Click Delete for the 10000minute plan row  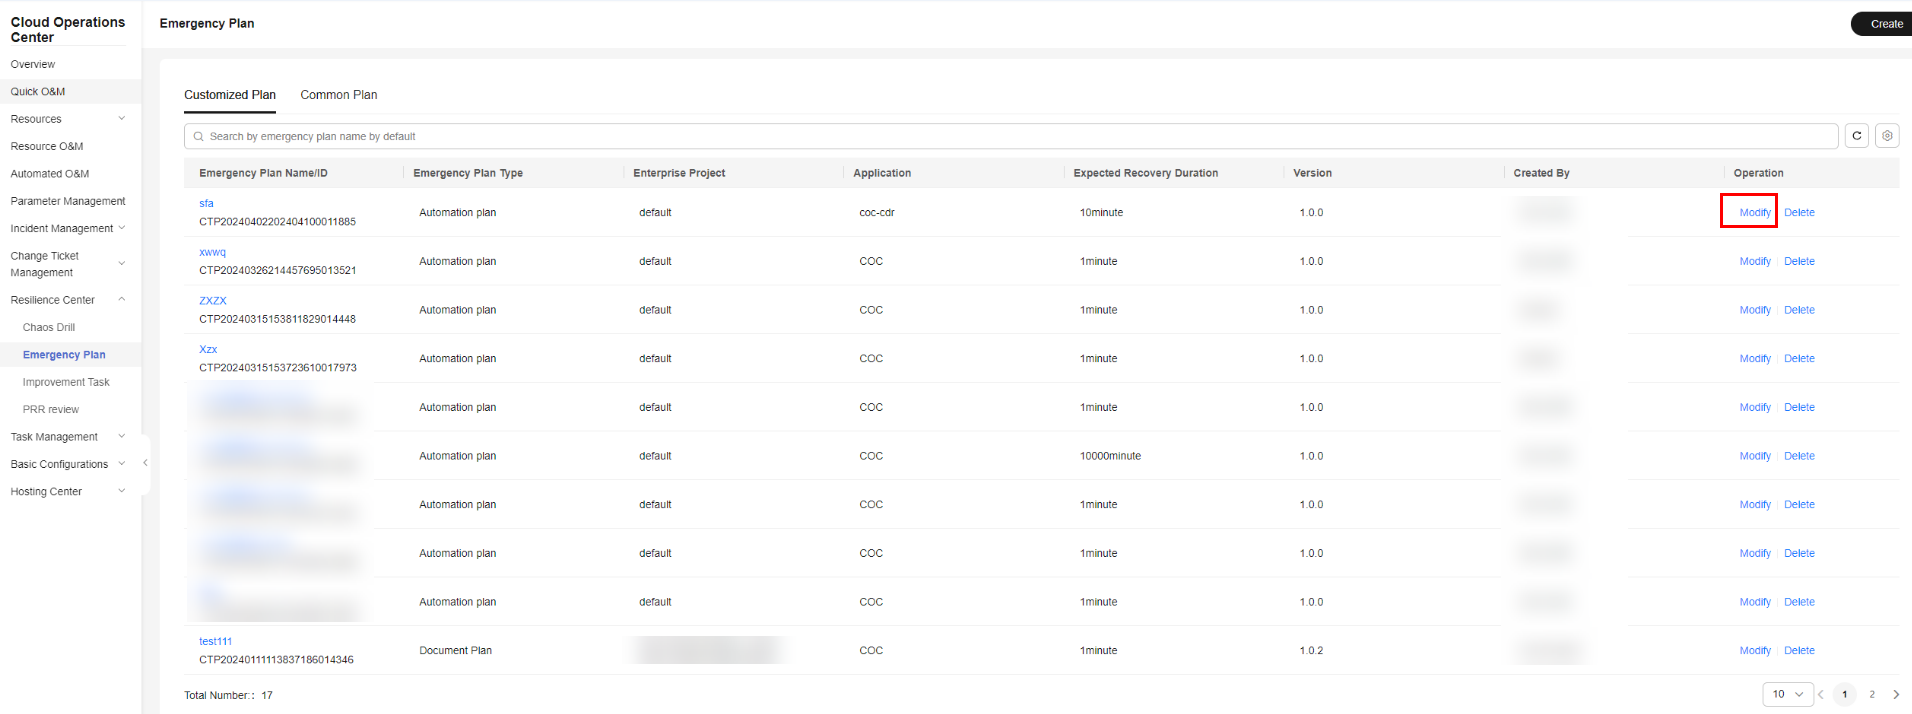[1799, 456]
